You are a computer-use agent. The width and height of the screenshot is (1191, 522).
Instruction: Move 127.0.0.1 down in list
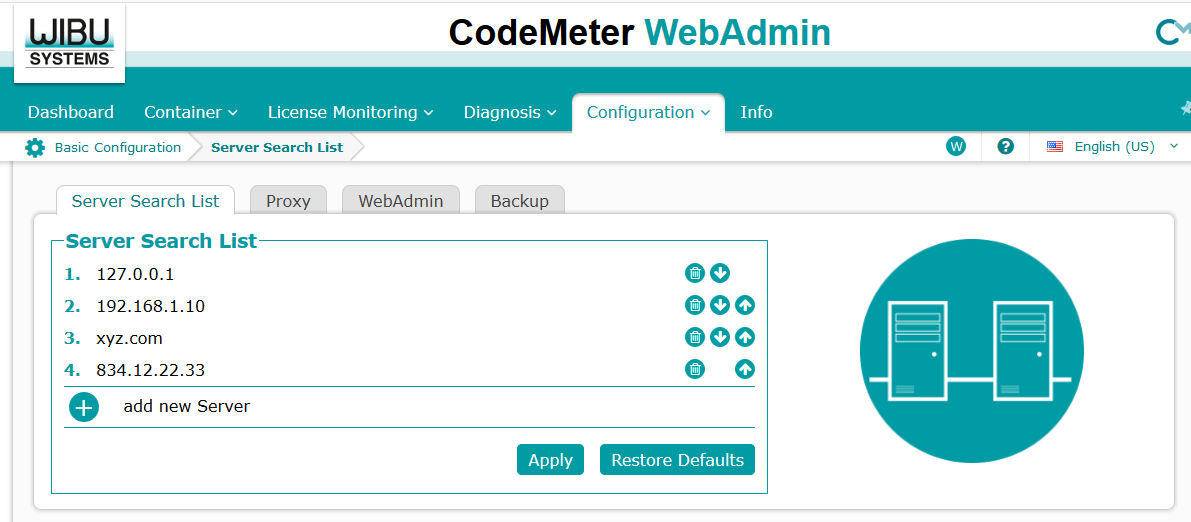(x=720, y=273)
